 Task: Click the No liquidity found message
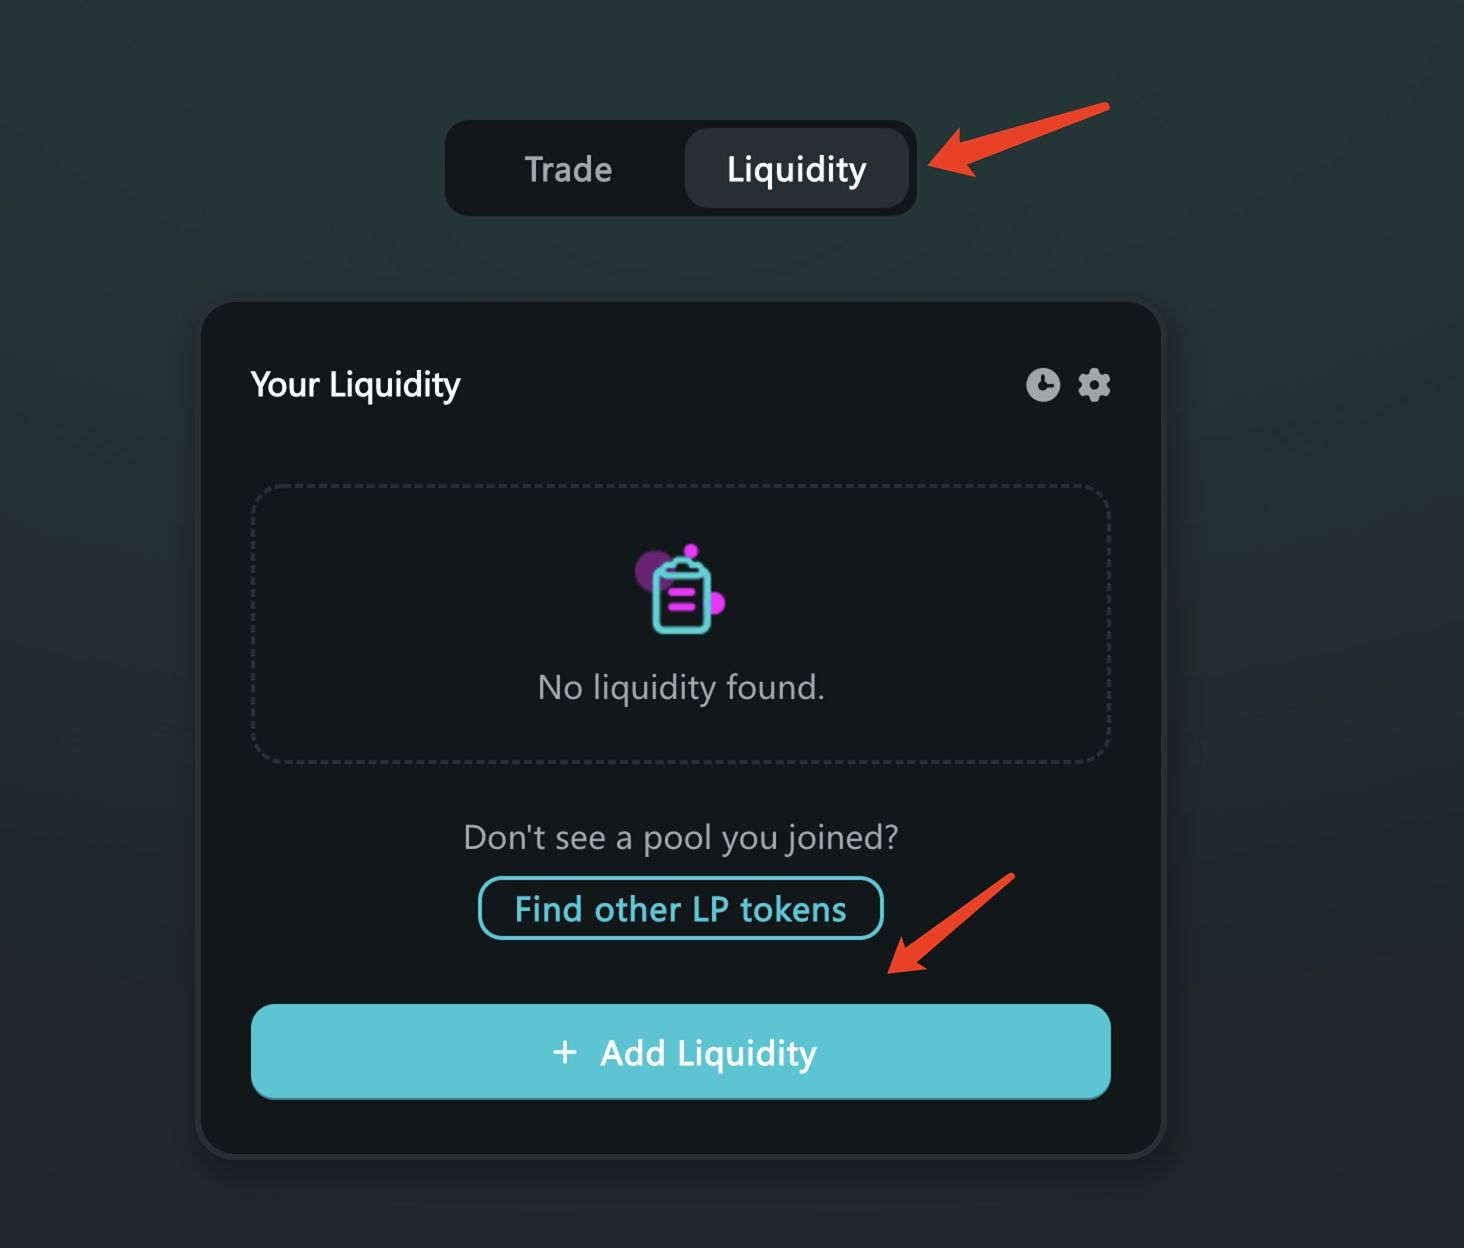tap(680, 687)
